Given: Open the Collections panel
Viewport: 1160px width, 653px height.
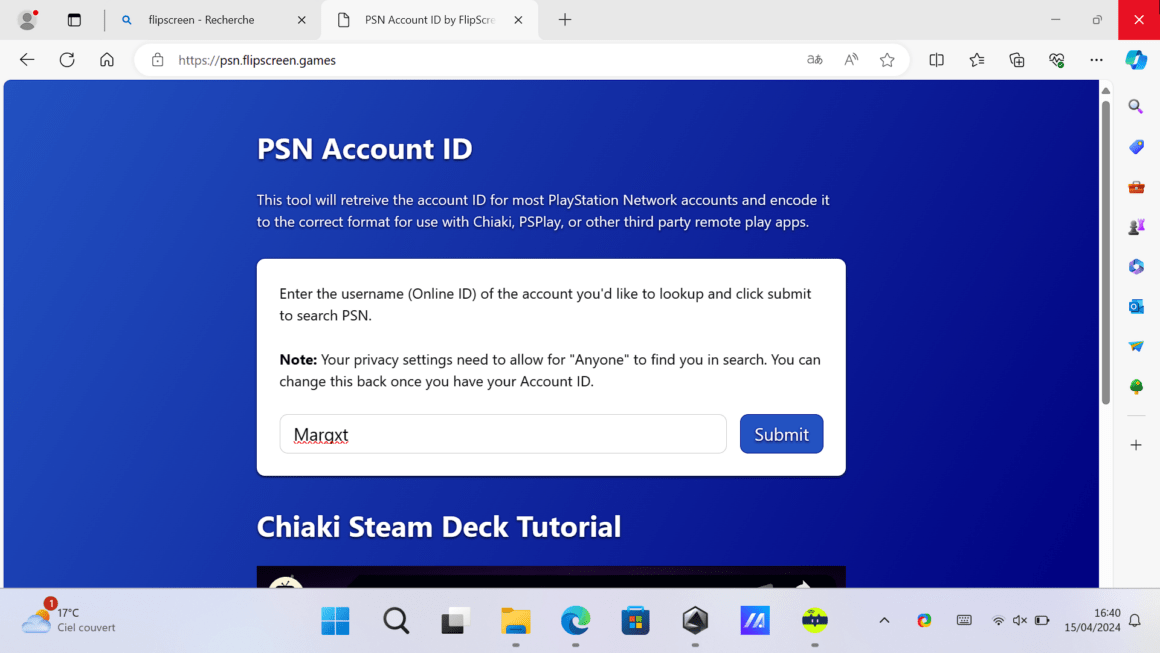Looking at the screenshot, I should coord(1016,60).
